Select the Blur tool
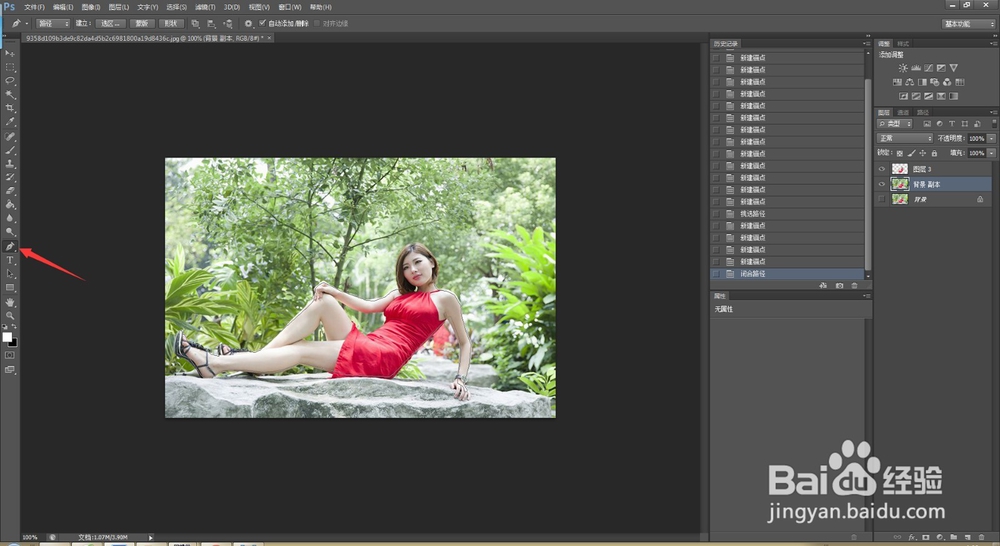 [10, 218]
